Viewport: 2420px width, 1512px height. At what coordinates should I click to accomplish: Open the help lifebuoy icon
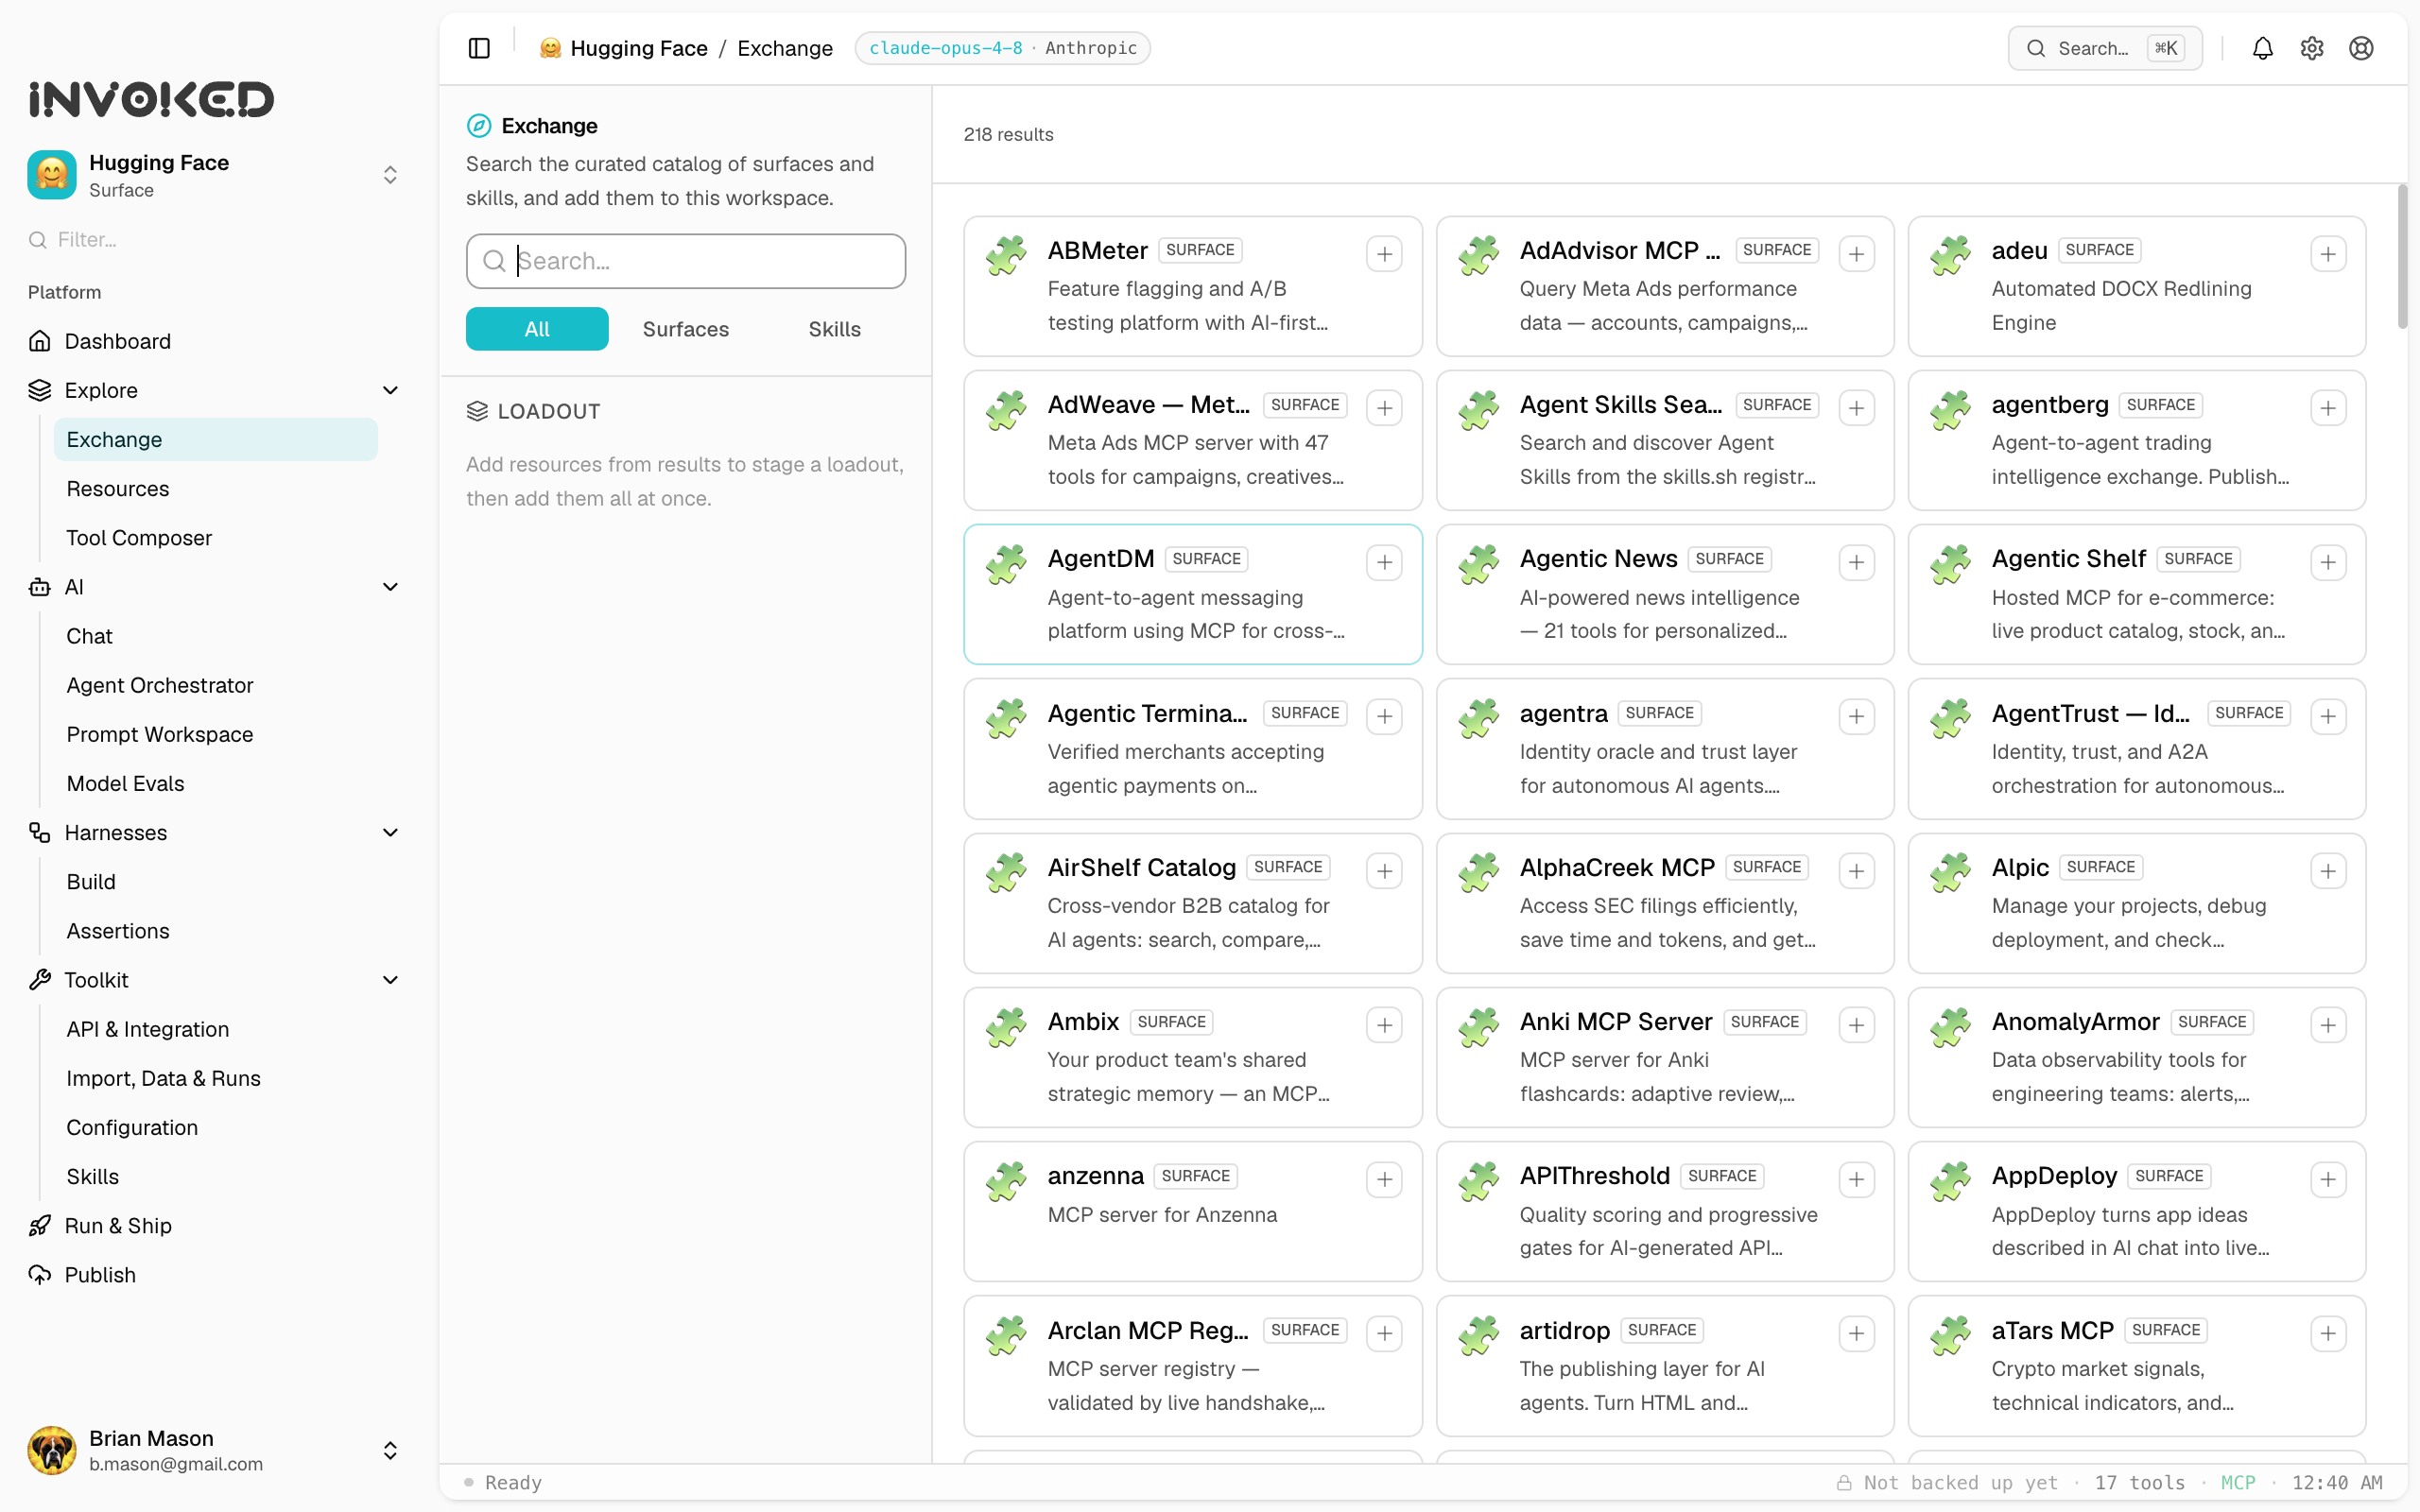click(2361, 48)
